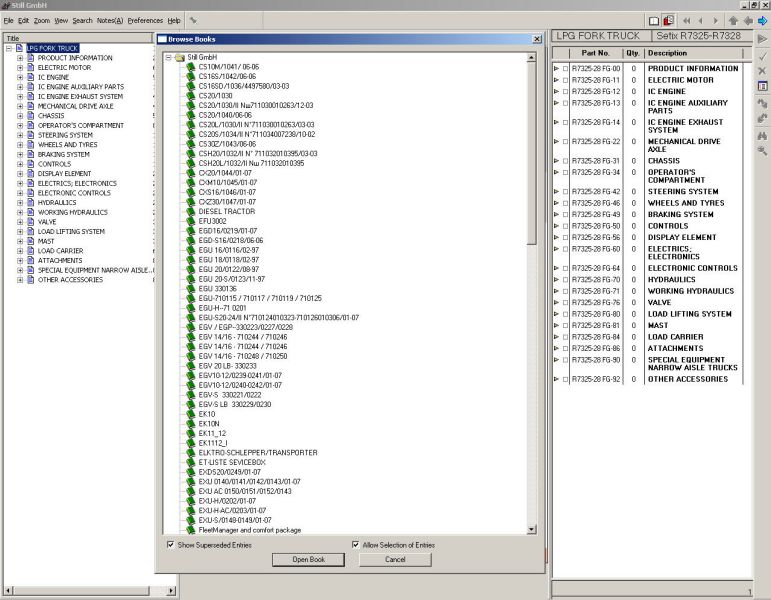Uncheck Show Superseded Entries
771x600 pixels.
coord(170,545)
